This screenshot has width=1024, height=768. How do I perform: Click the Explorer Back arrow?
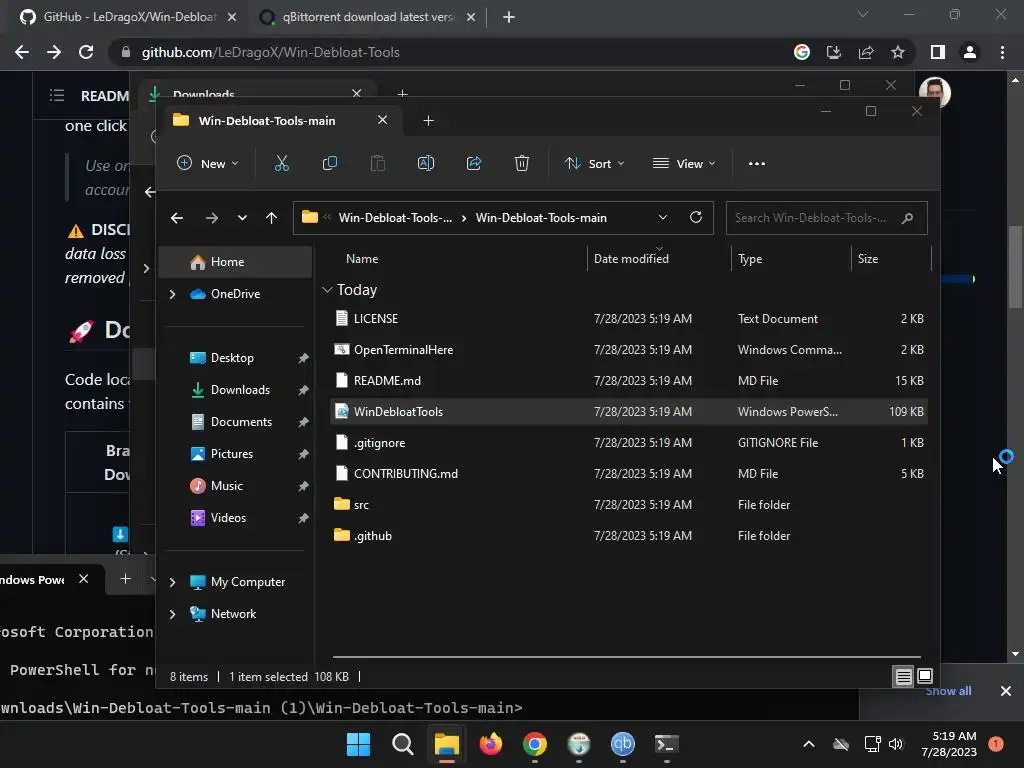(x=177, y=218)
